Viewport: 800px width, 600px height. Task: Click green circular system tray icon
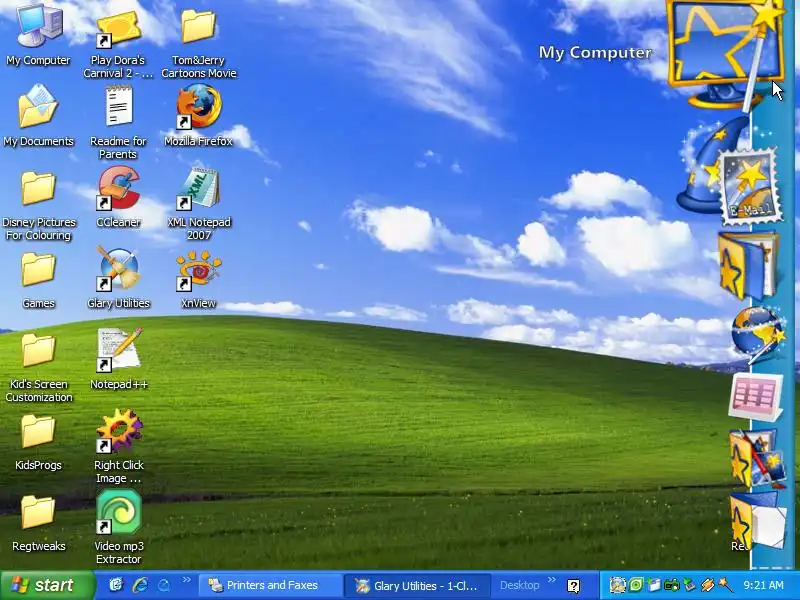[x=636, y=585]
